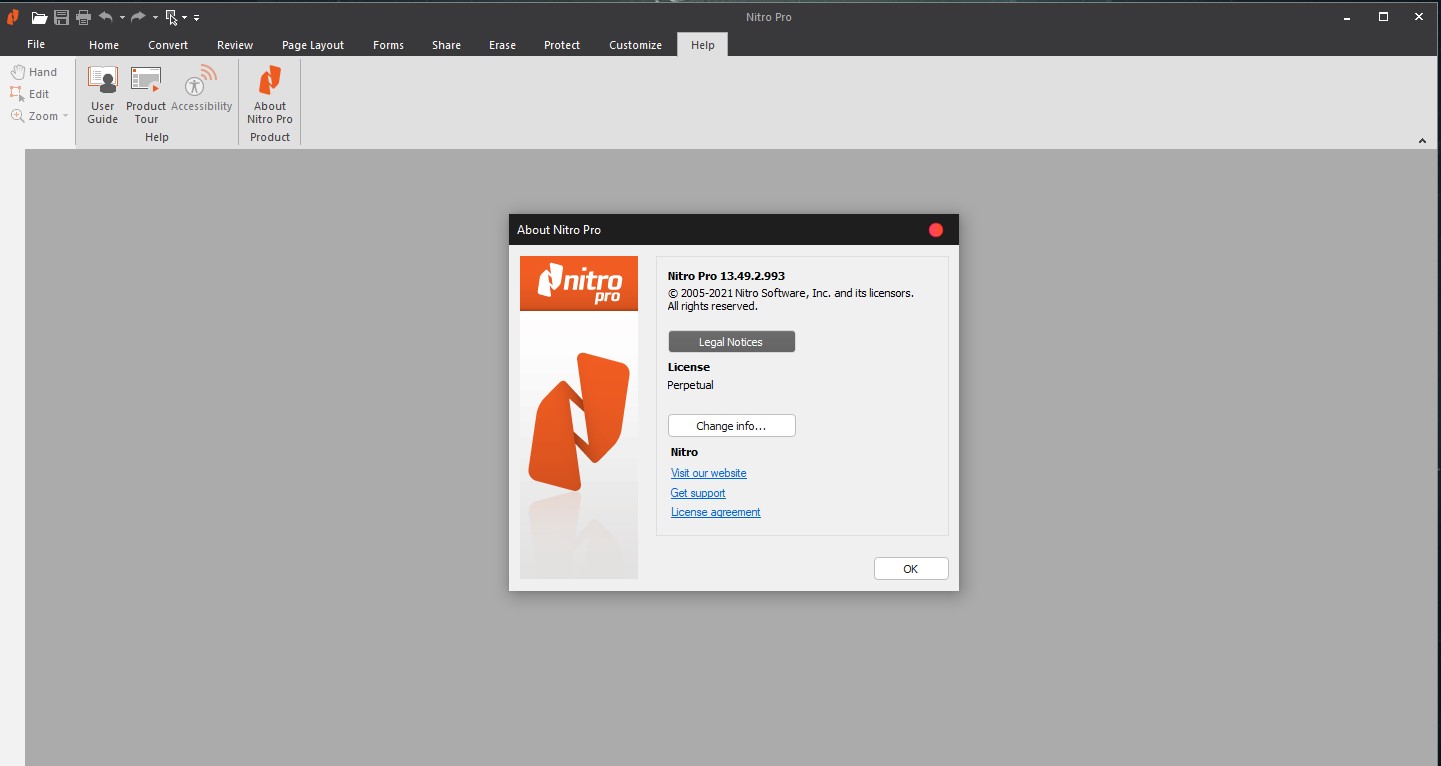Expand the undo history dropdown arrow
Image resolution: width=1441 pixels, height=766 pixels.
point(122,18)
